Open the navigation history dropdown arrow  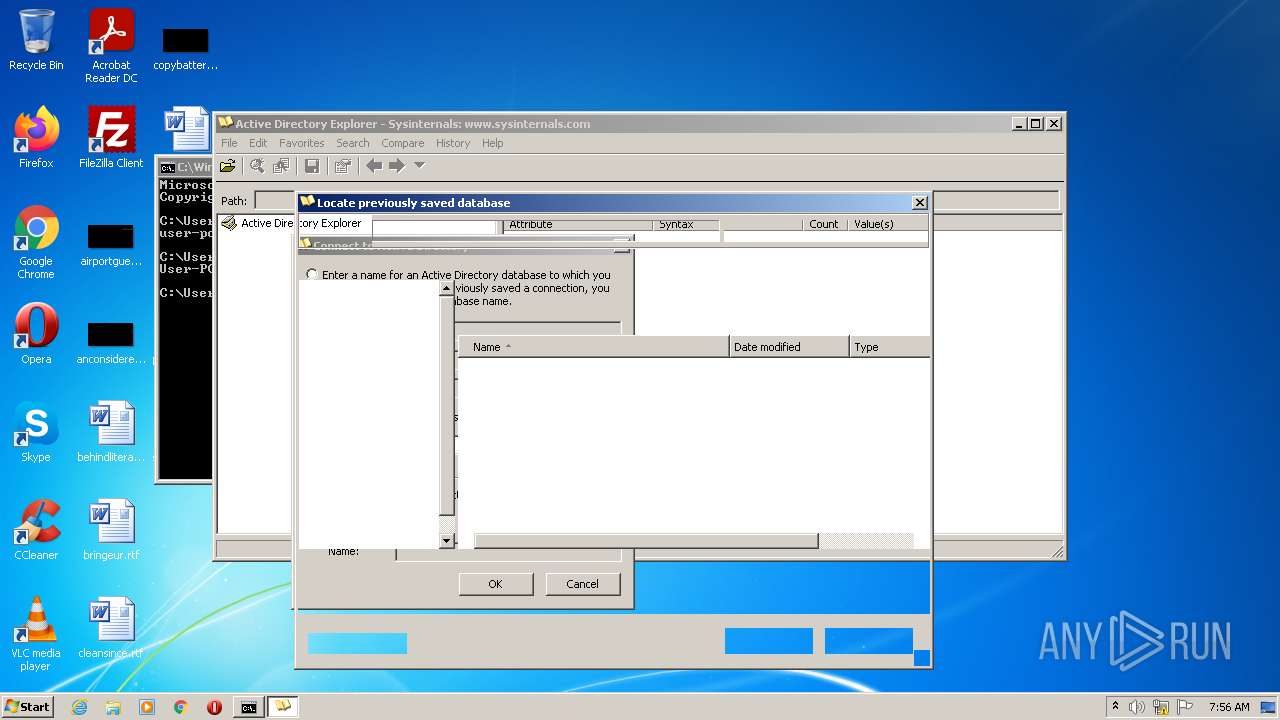click(419, 166)
